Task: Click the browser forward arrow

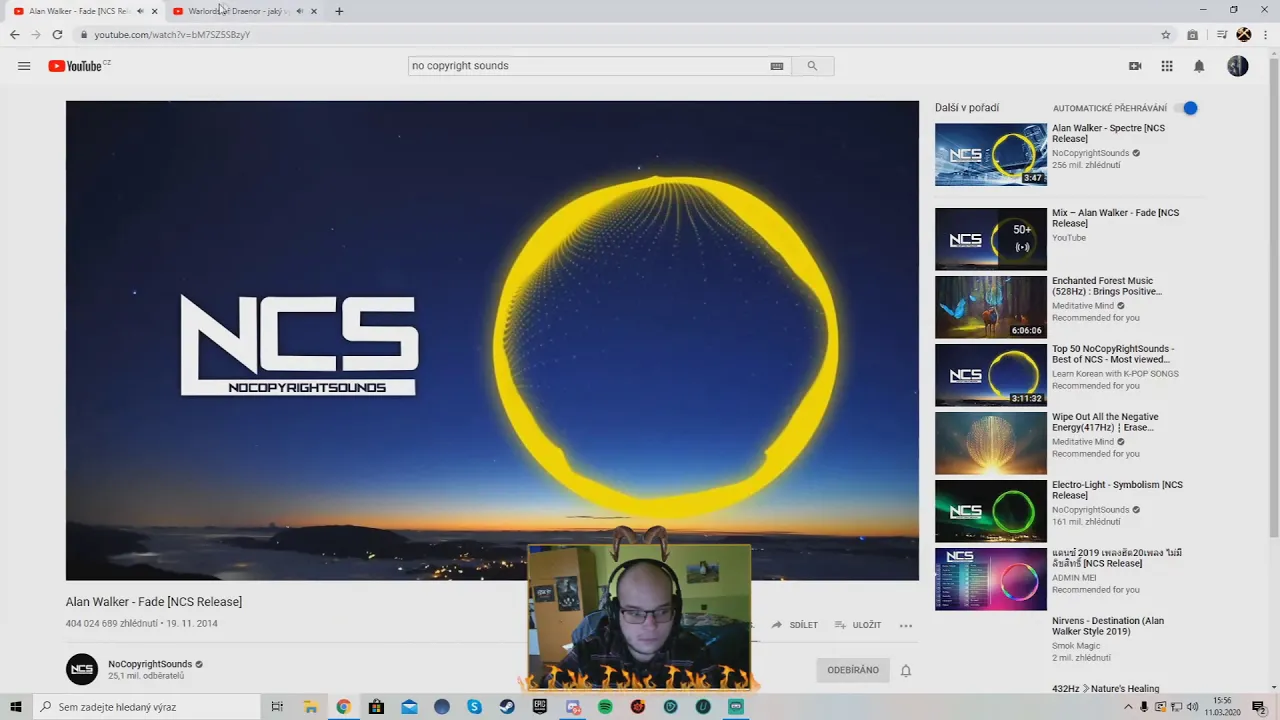Action: (36, 34)
